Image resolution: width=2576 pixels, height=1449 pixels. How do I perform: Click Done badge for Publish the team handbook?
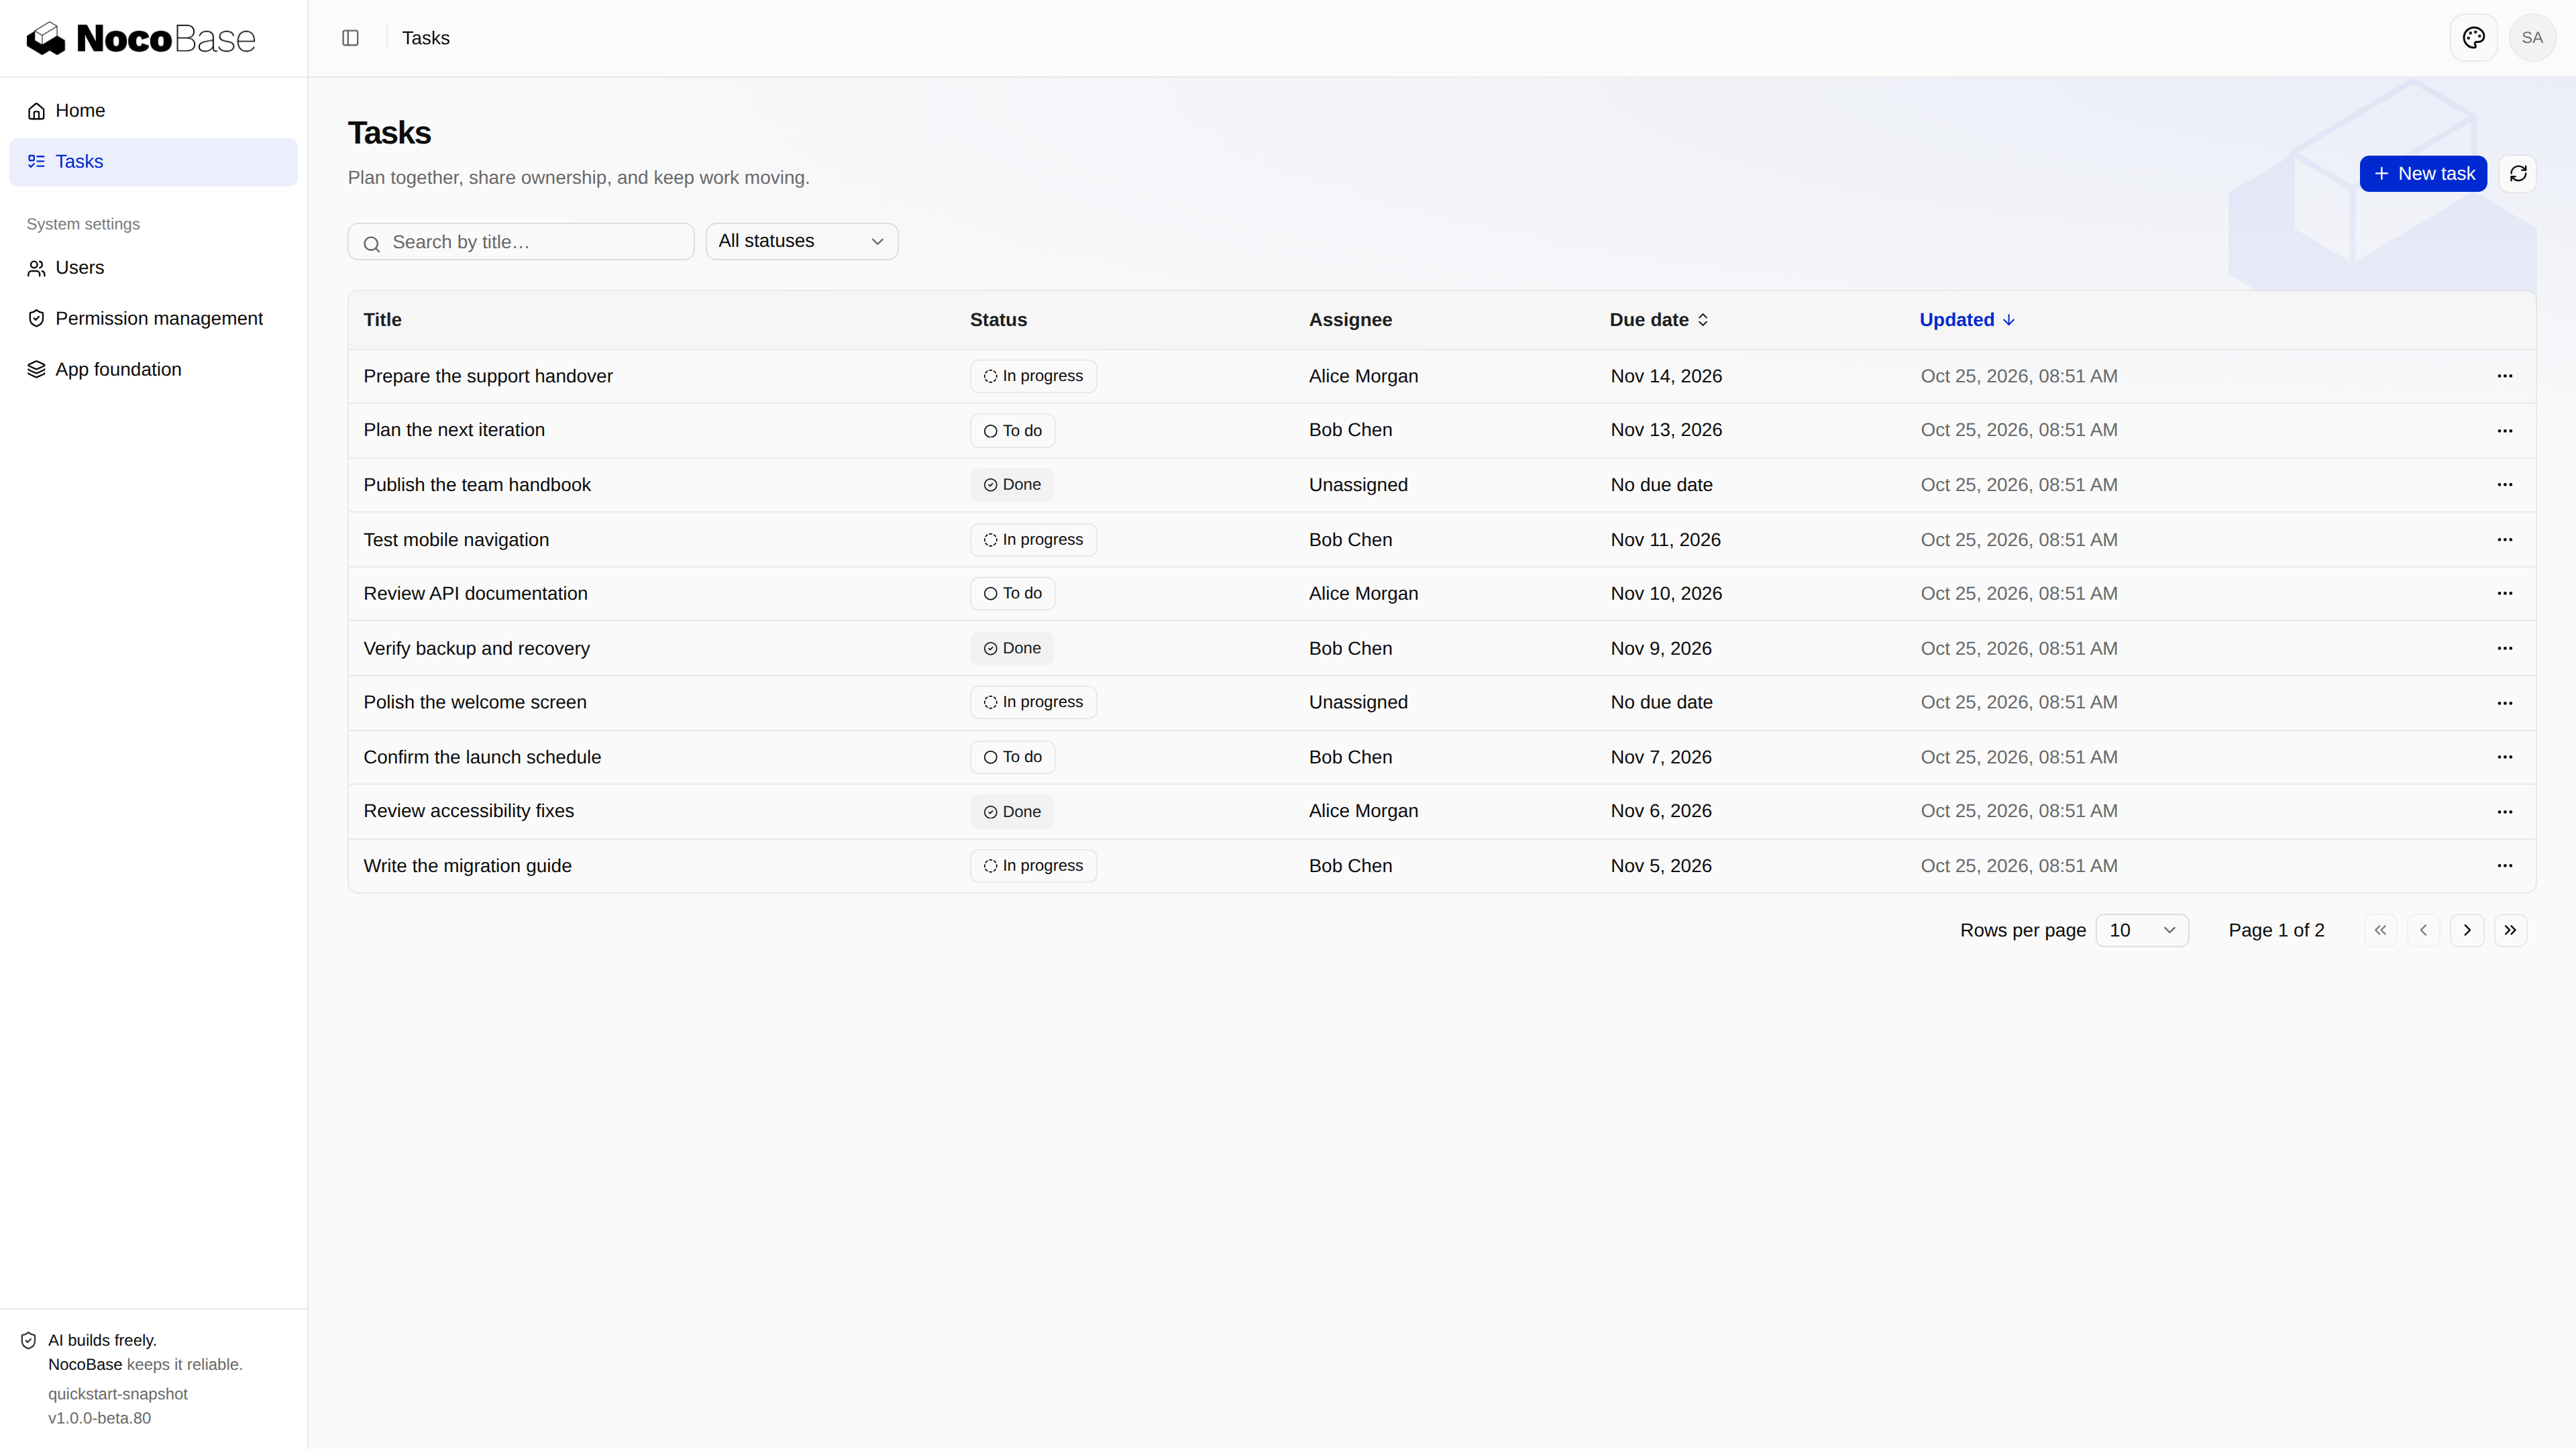pyautogui.click(x=1012, y=485)
